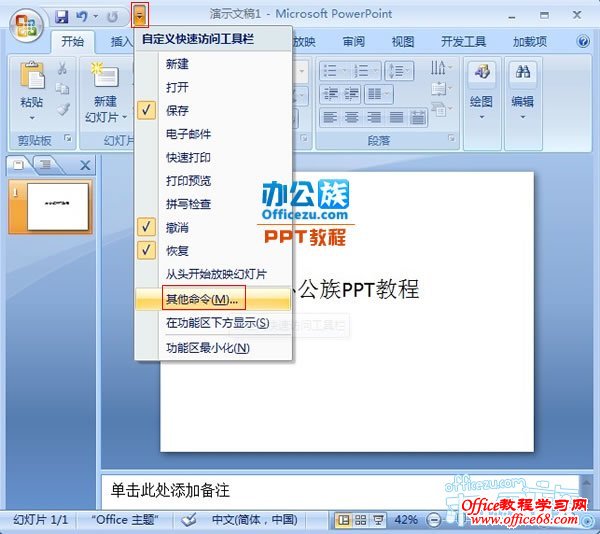Close the slides pane with the X
Image resolution: width=600 pixels, height=534 pixels.
point(85,165)
